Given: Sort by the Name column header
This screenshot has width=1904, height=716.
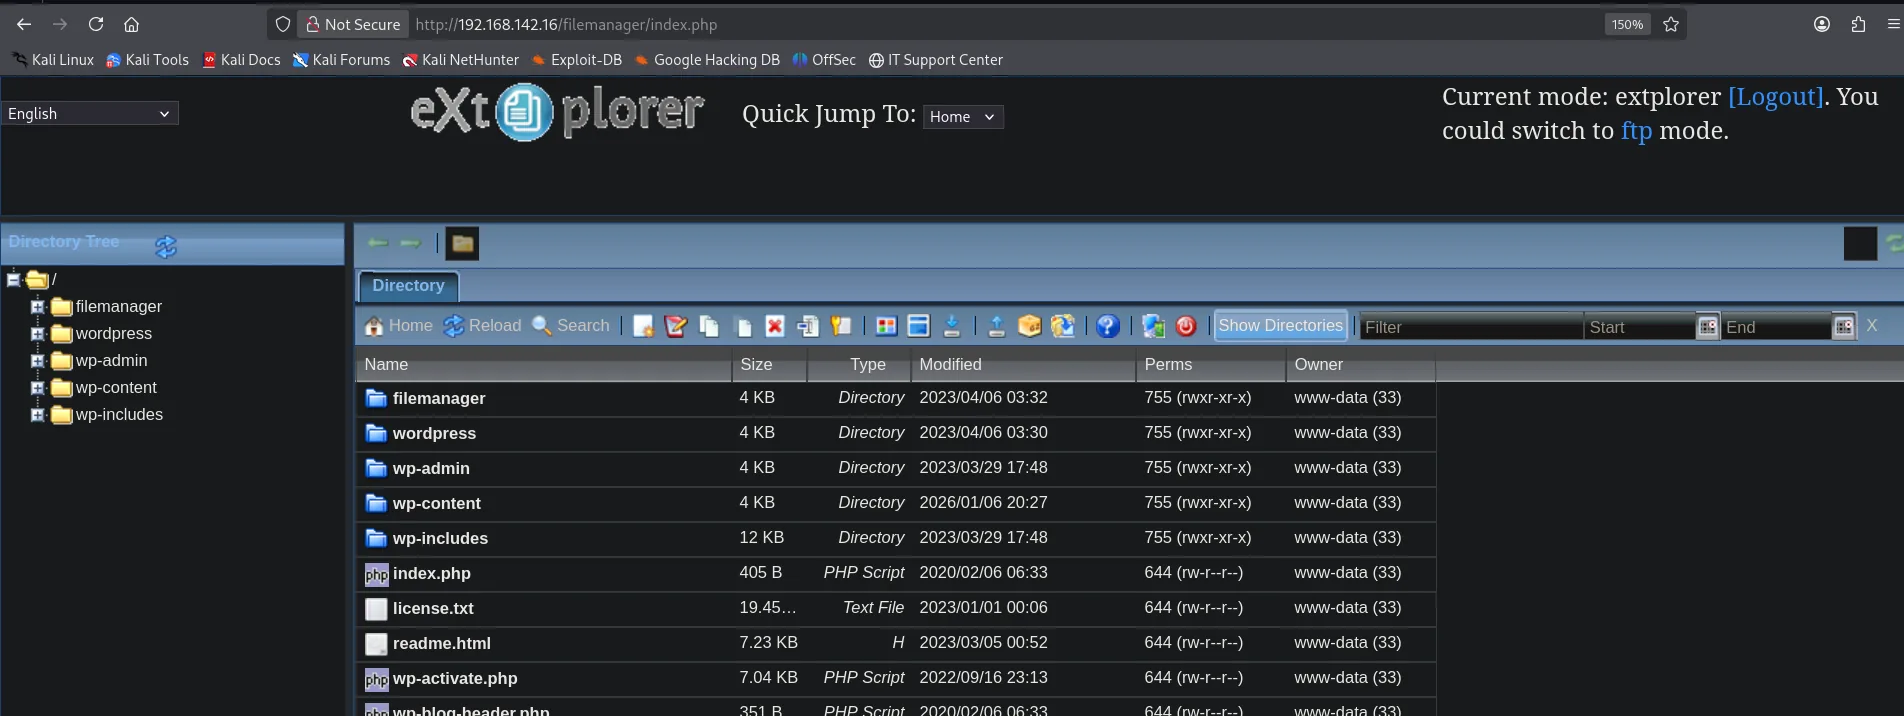Looking at the screenshot, I should [x=544, y=365].
